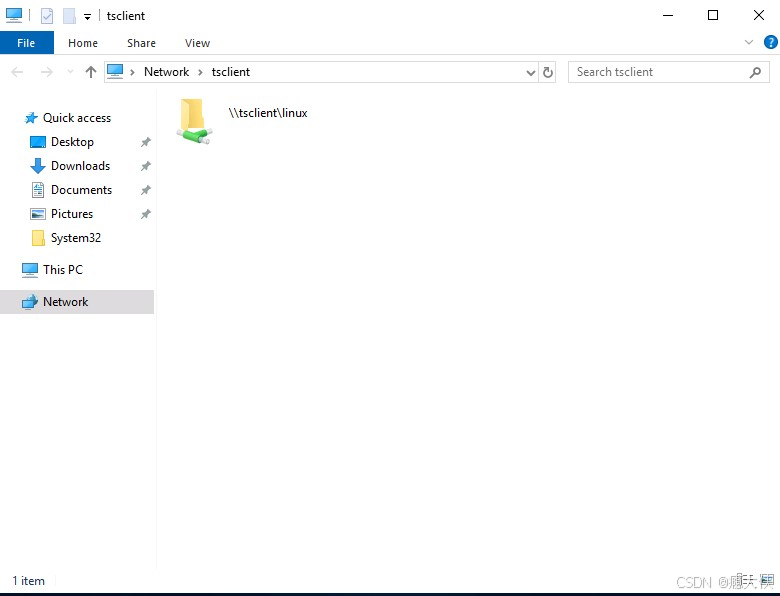The width and height of the screenshot is (780, 596).
Task: Select Quick access in navigation pane
Action: [x=77, y=118]
